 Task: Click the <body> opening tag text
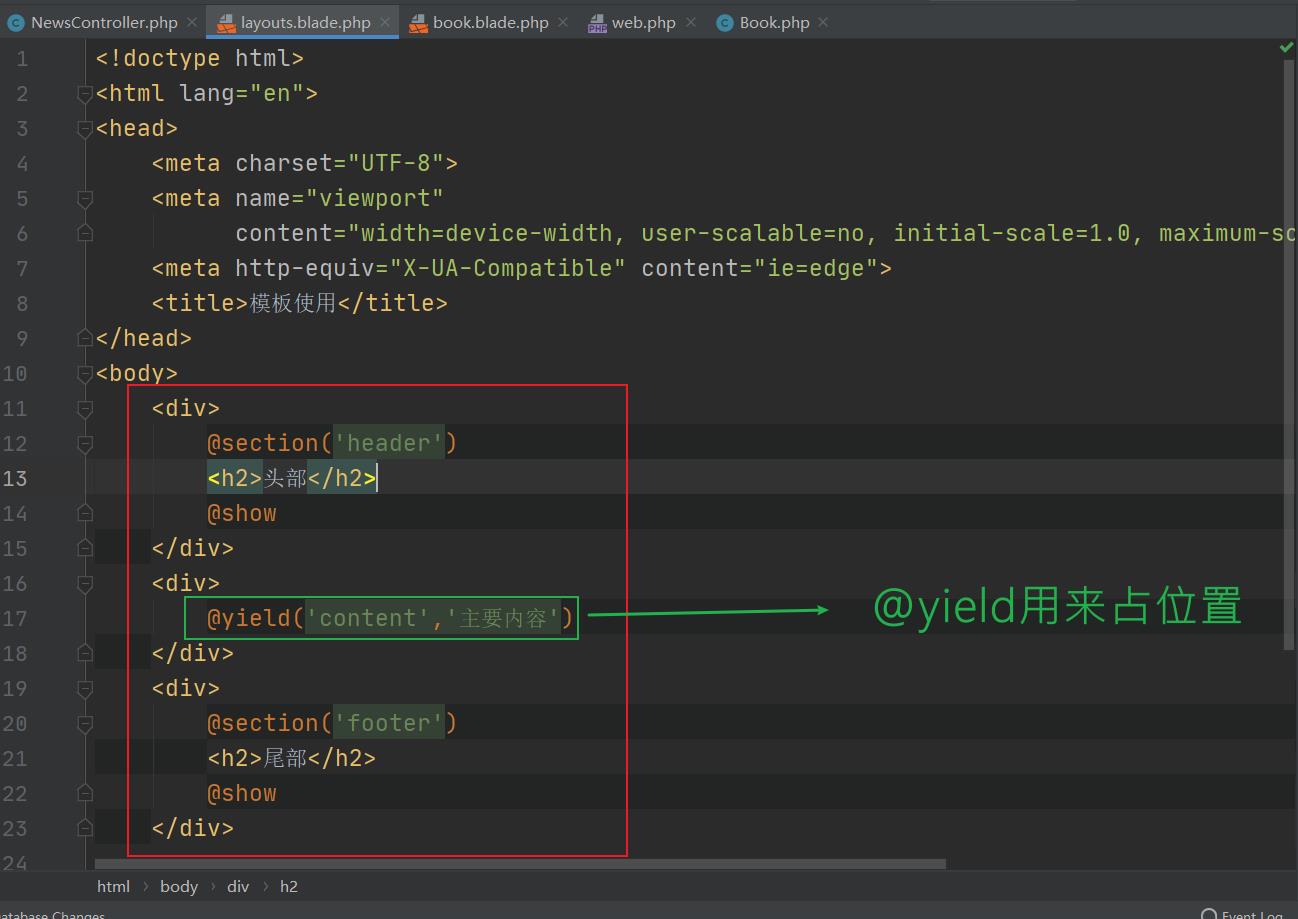tap(137, 373)
